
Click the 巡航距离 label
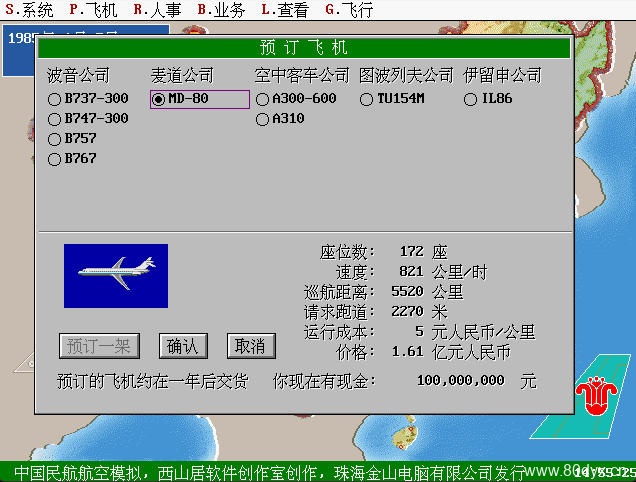coord(339,292)
